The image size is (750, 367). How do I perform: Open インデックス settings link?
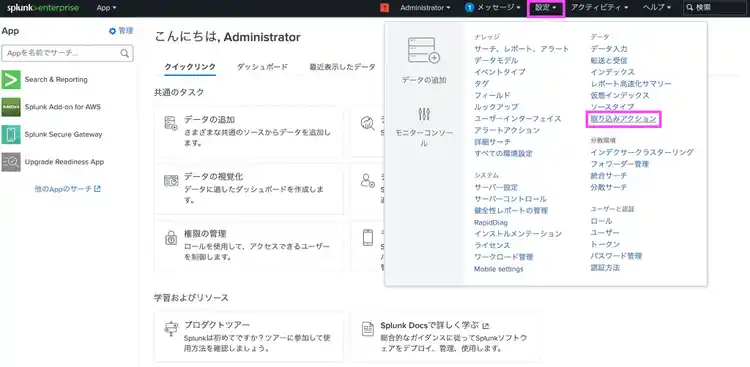[613, 72]
